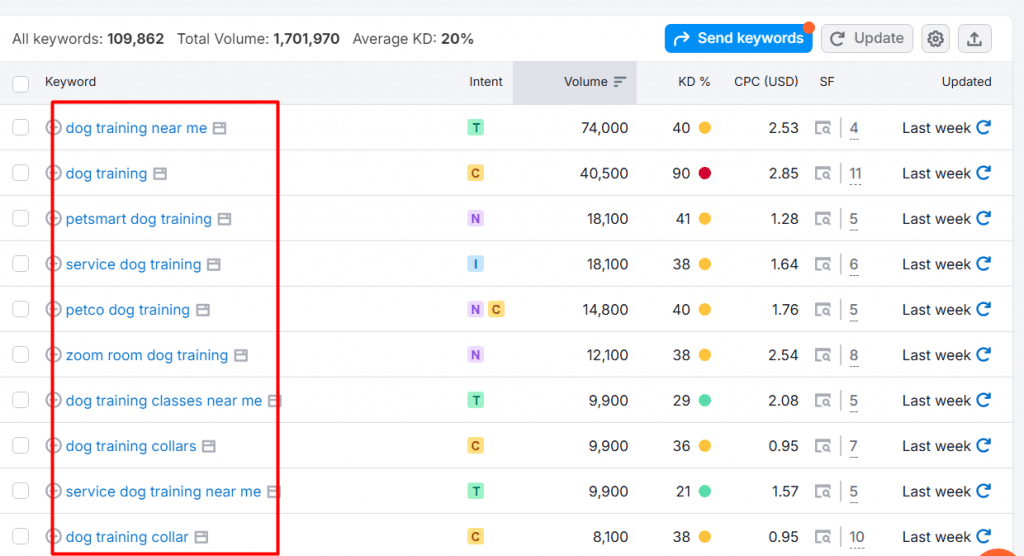Click the settings gear icon
Screen dimensions: 1024x556
[935, 39]
